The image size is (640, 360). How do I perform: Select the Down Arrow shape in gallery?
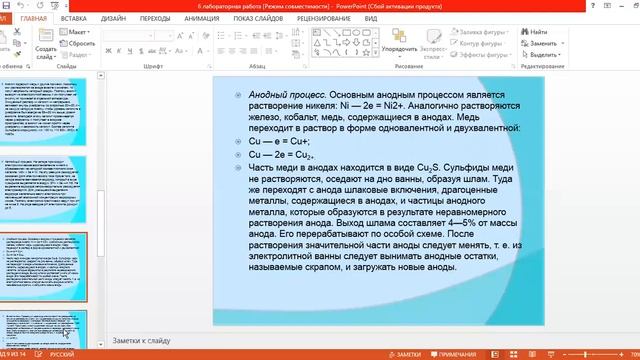tap(356, 42)
